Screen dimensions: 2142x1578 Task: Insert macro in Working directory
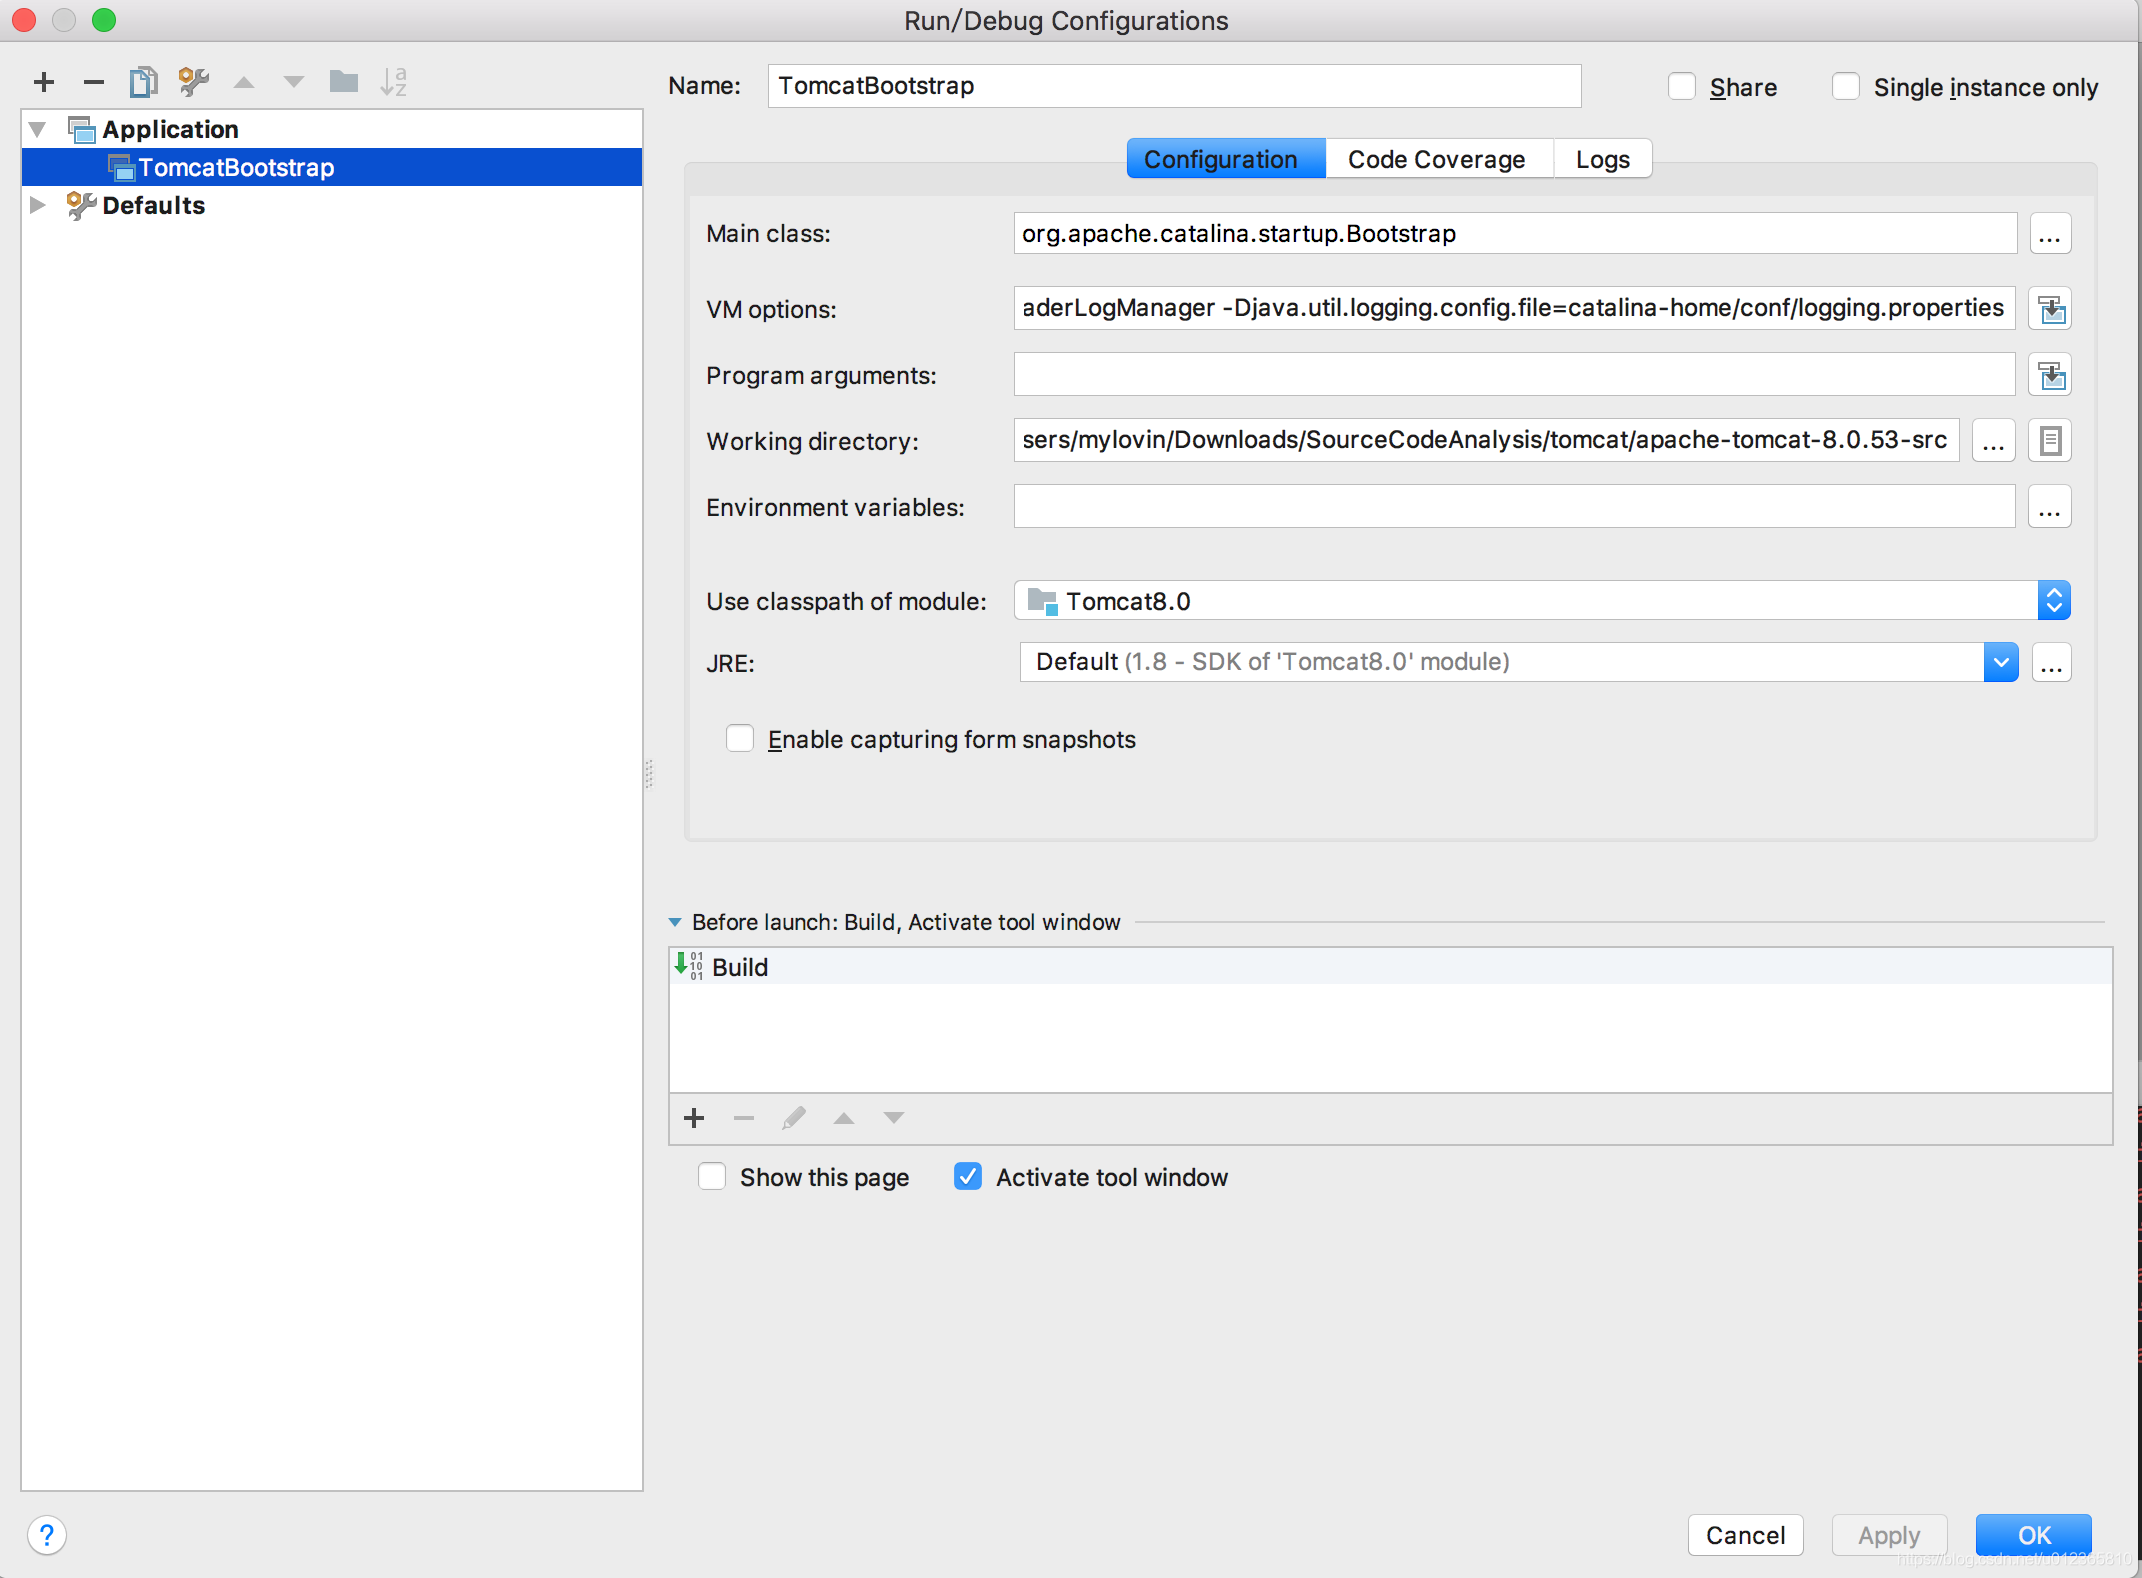tap(2051, 441)
